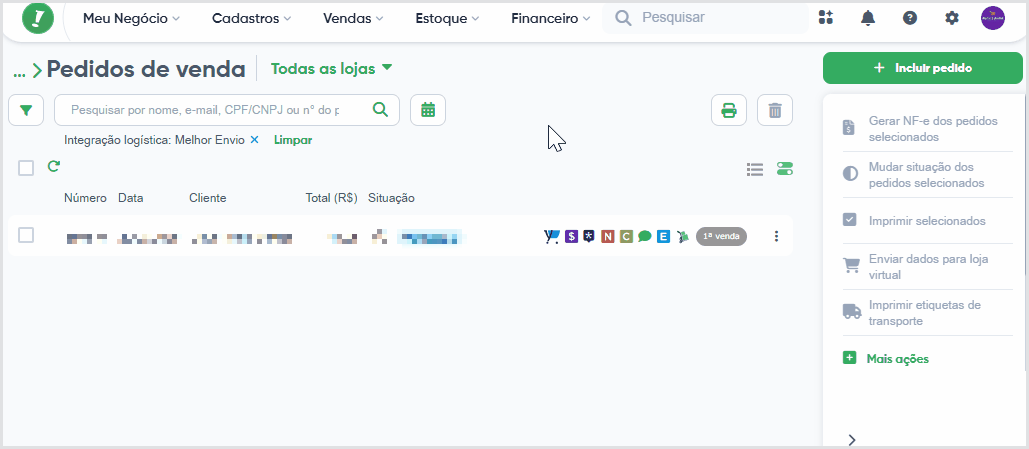Open the Cadastros menu

pos(251,19)
